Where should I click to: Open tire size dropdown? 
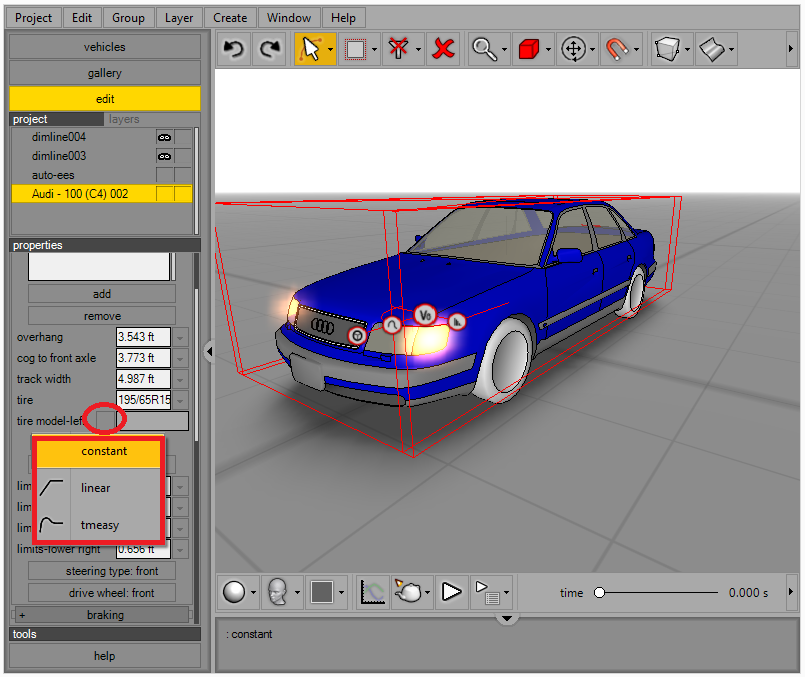coord(180,400)
